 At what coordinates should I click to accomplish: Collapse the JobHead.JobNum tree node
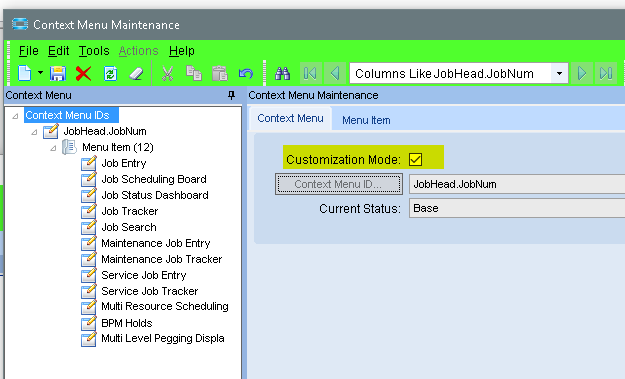click(x=34, y=132)
